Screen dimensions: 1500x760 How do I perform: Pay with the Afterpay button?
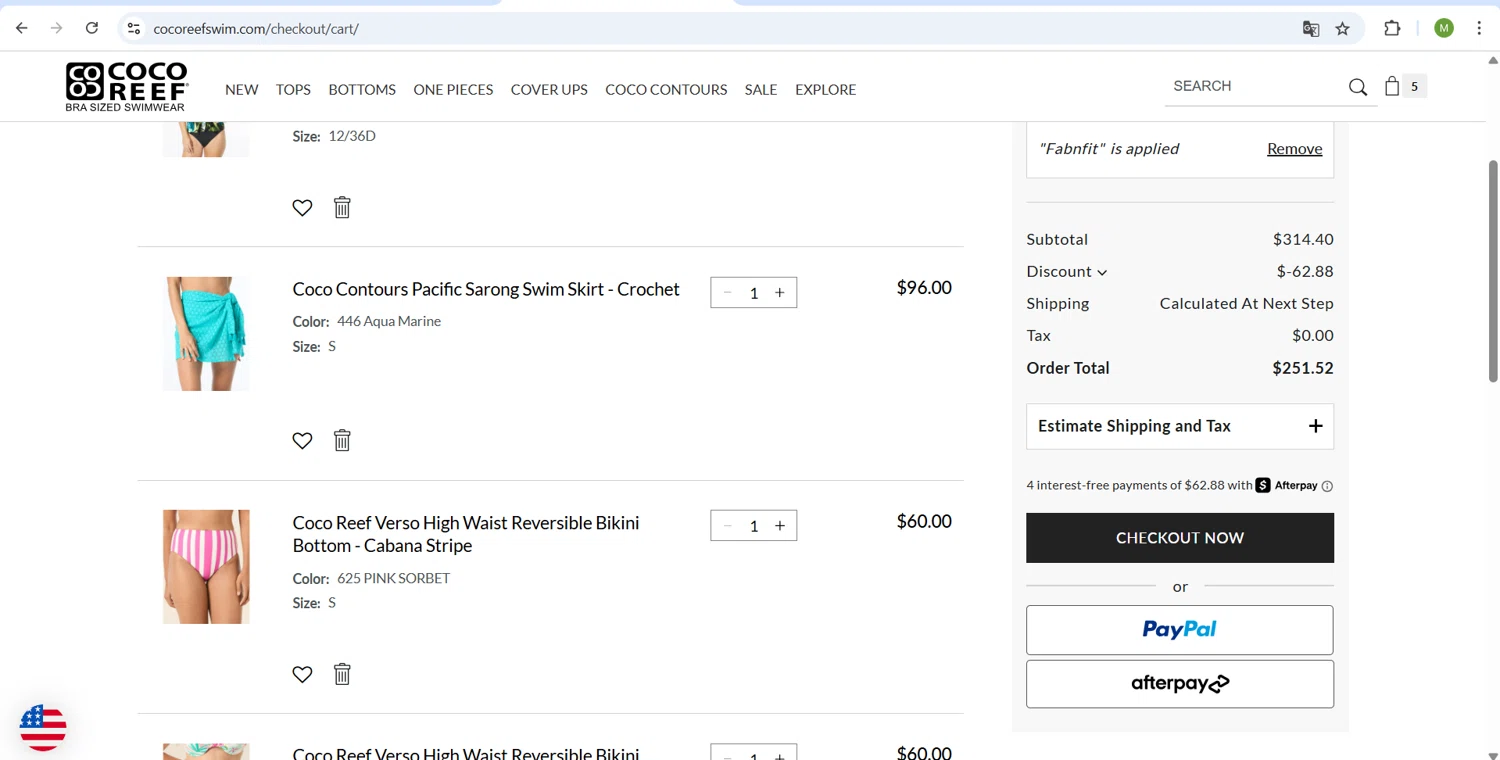(1180, 684)
